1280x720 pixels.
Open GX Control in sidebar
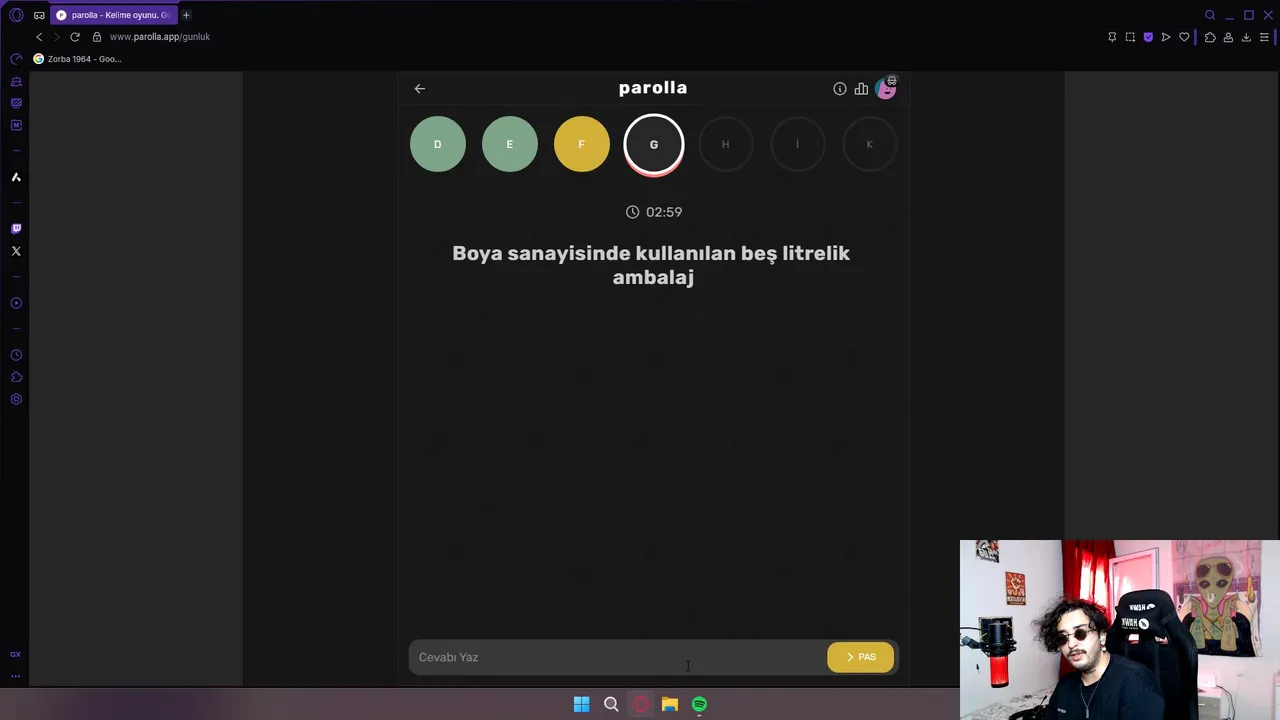pos(16,59)
